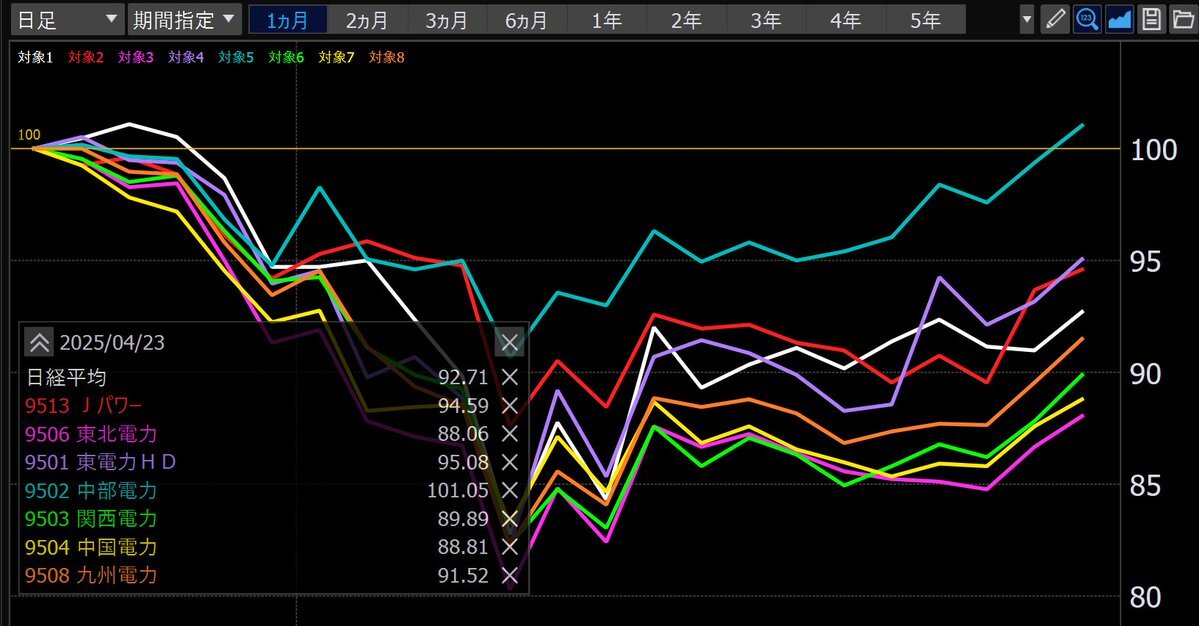Save the chart with floppy disk icon
Screen dimensions: 1199x626
tap(1151, 19)
